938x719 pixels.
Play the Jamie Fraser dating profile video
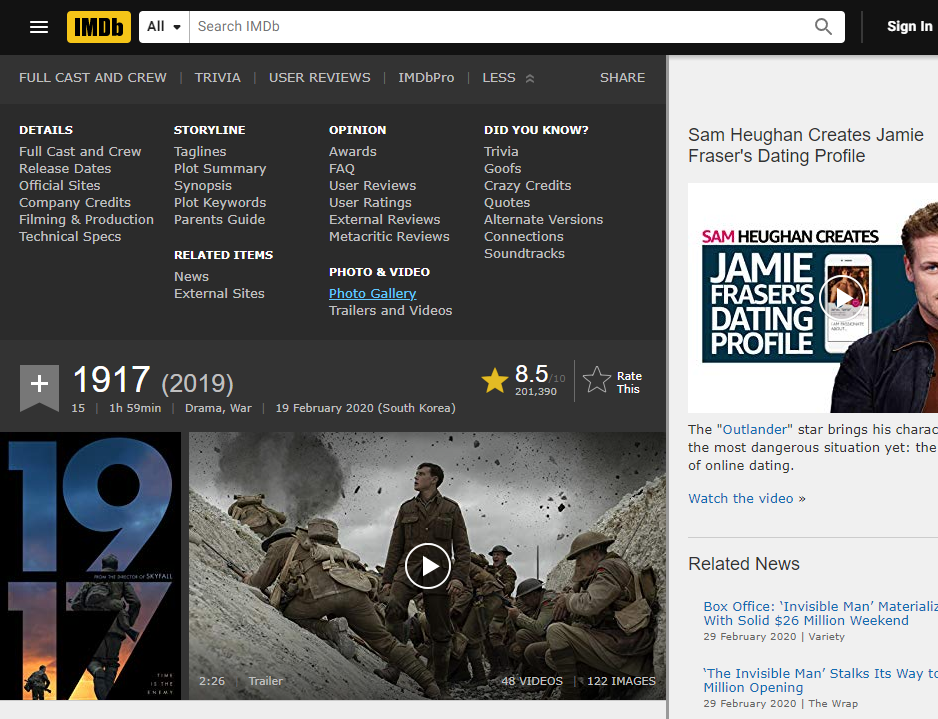(x=842, y=297)
